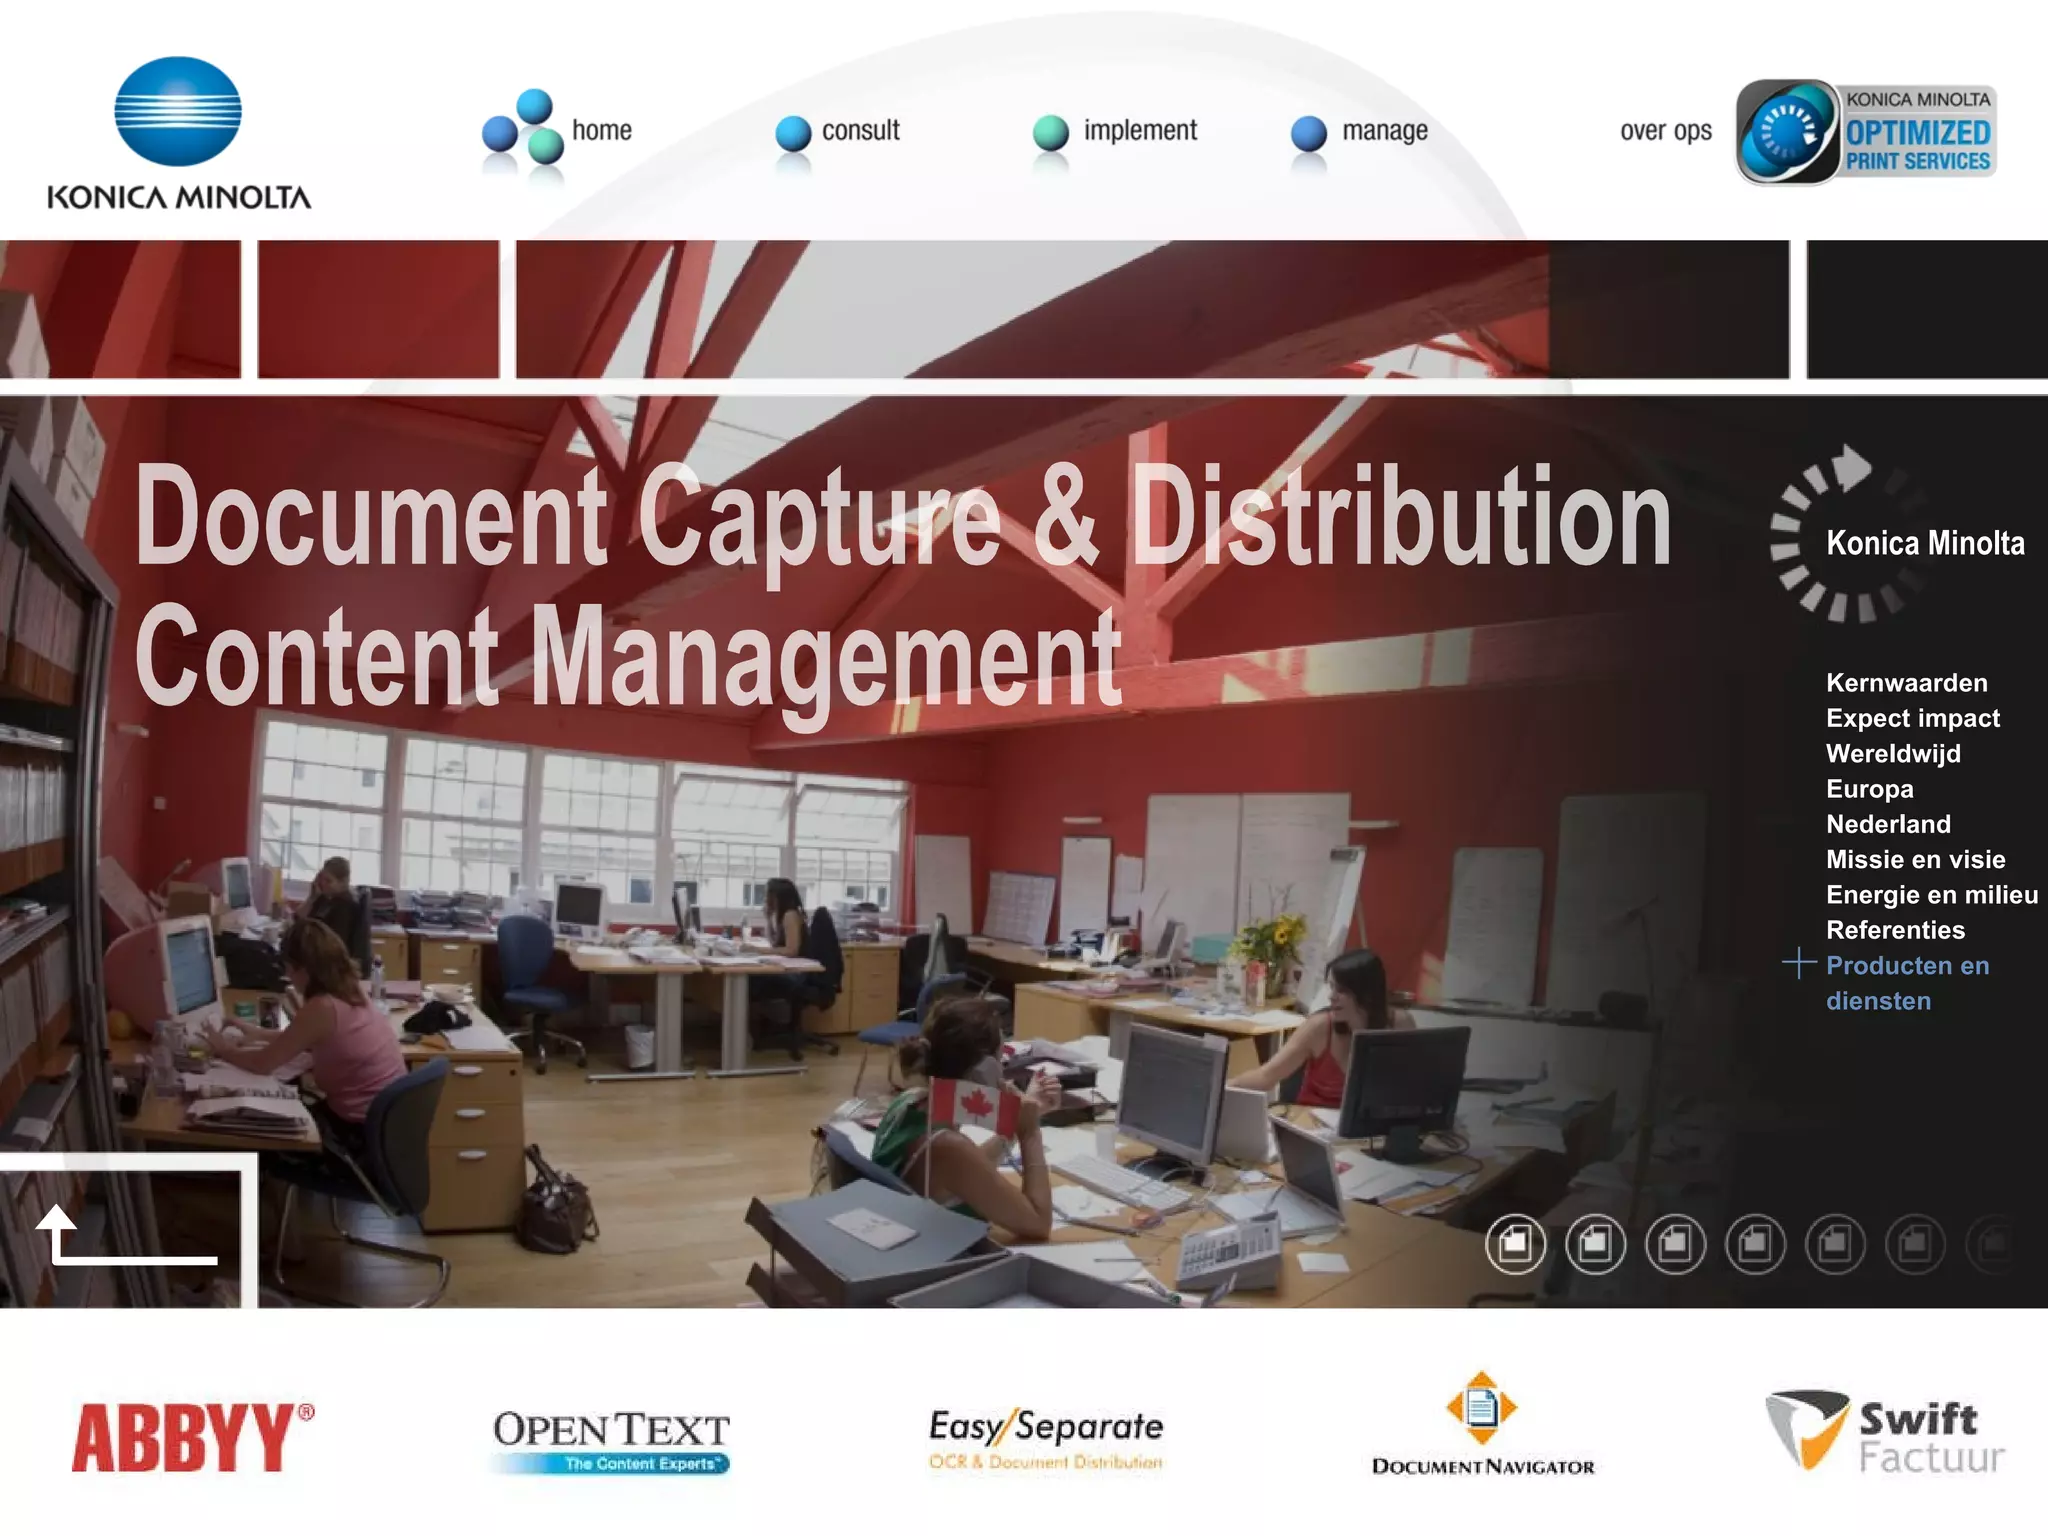Click the sixth round page icon
The width and height of the screenshot is (2048, 1536).
coord(1915,1244)
